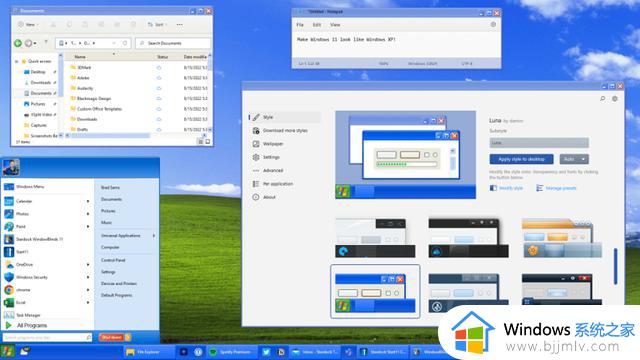
Task: Click Apply style to desktop button
Action: pyautogui.click(x=521, y=159)
